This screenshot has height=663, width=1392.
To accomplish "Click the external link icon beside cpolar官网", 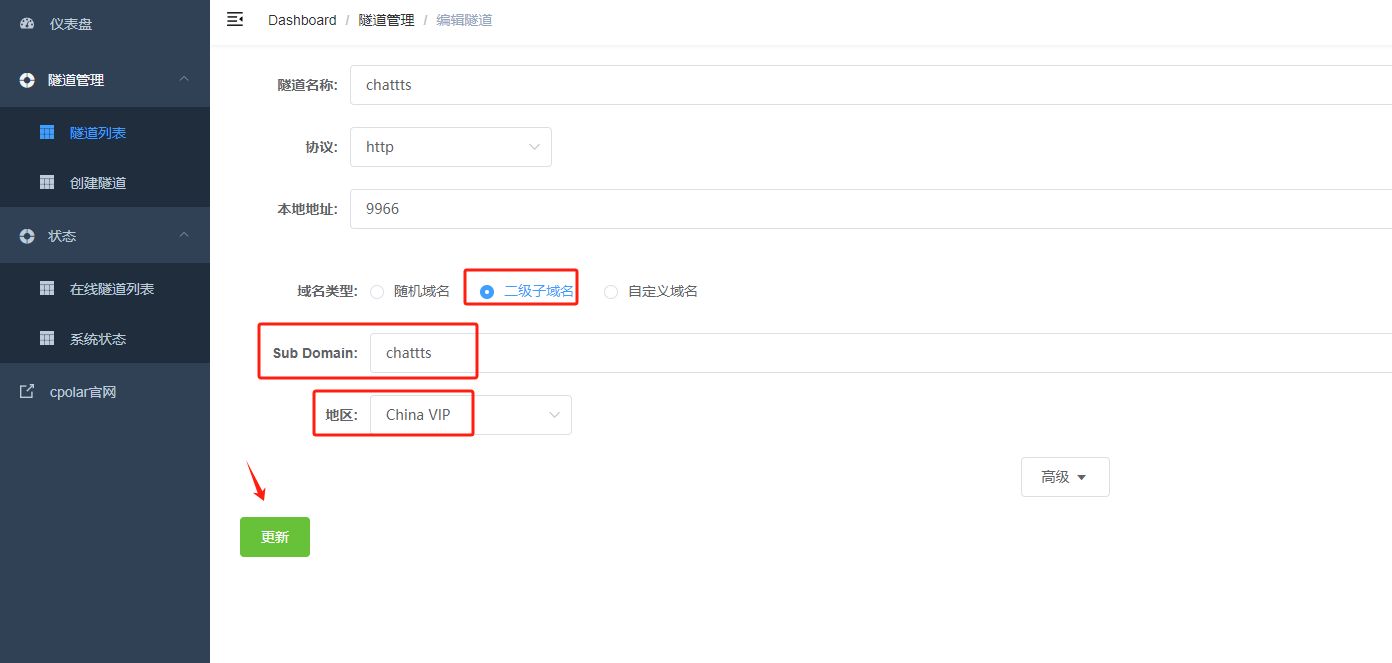I will click(26, 390).
